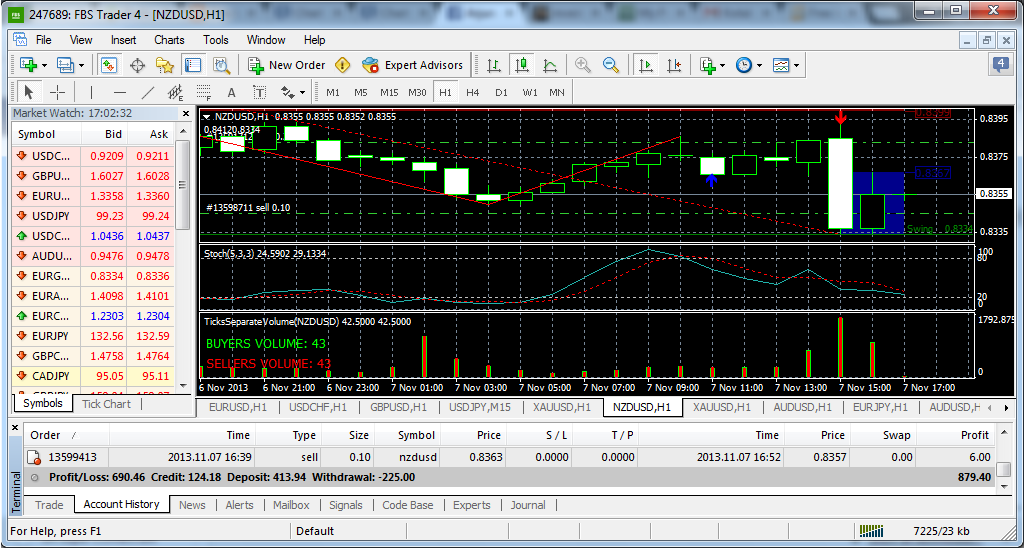Switch to candlesticks chart display

point(521,65)
